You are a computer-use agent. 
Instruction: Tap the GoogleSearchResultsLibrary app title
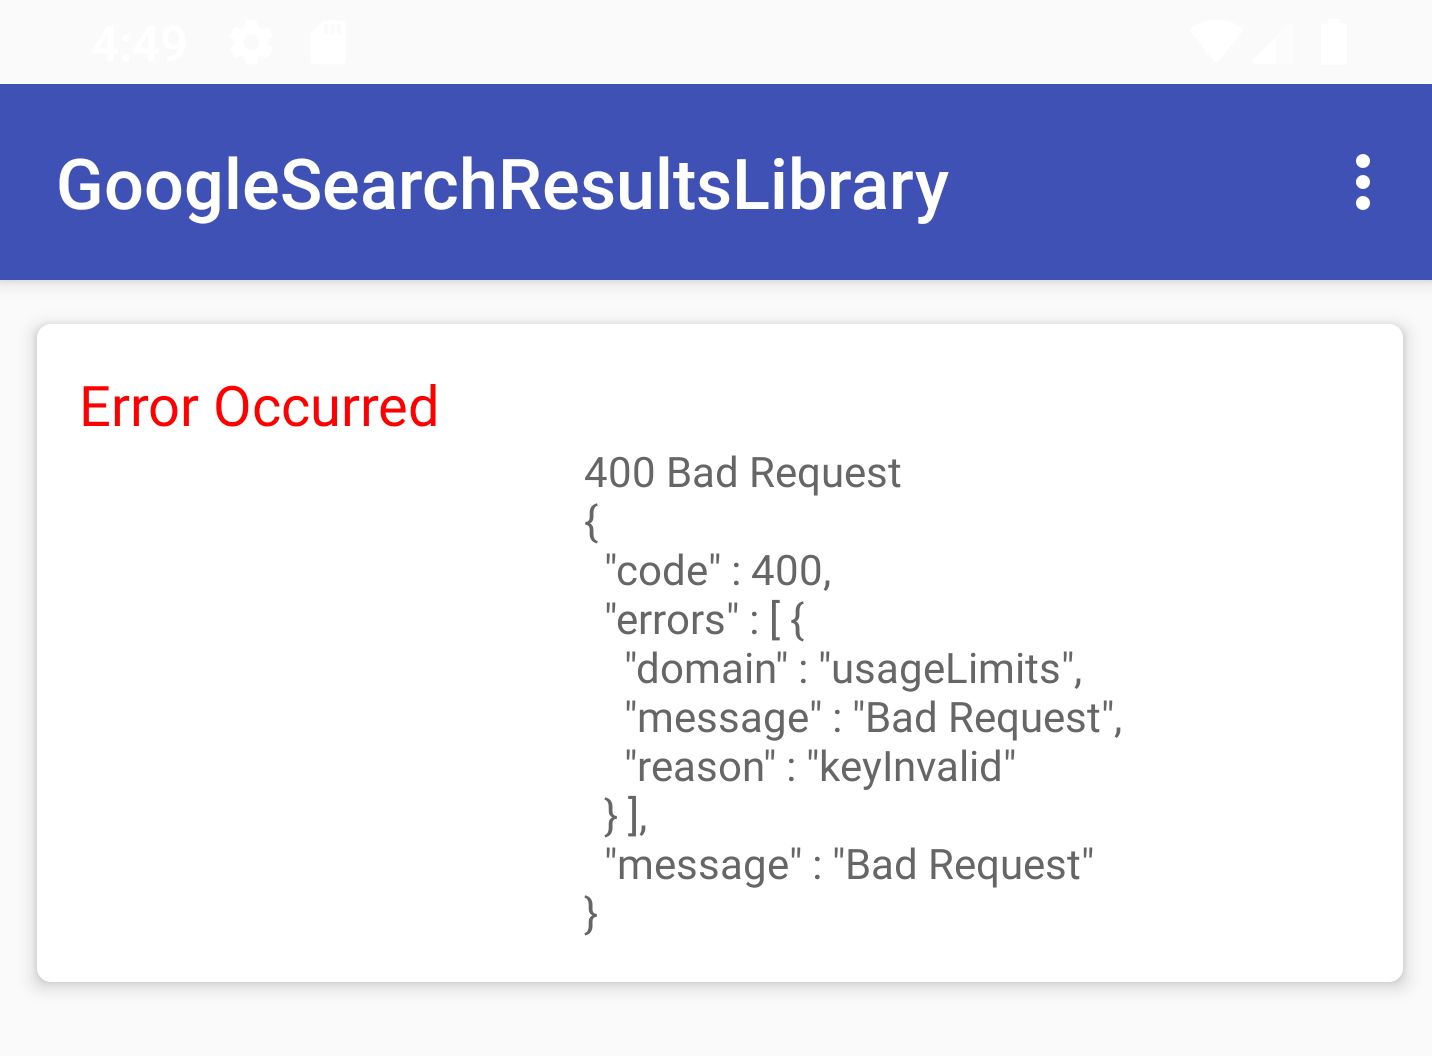[x=503, y=186]
